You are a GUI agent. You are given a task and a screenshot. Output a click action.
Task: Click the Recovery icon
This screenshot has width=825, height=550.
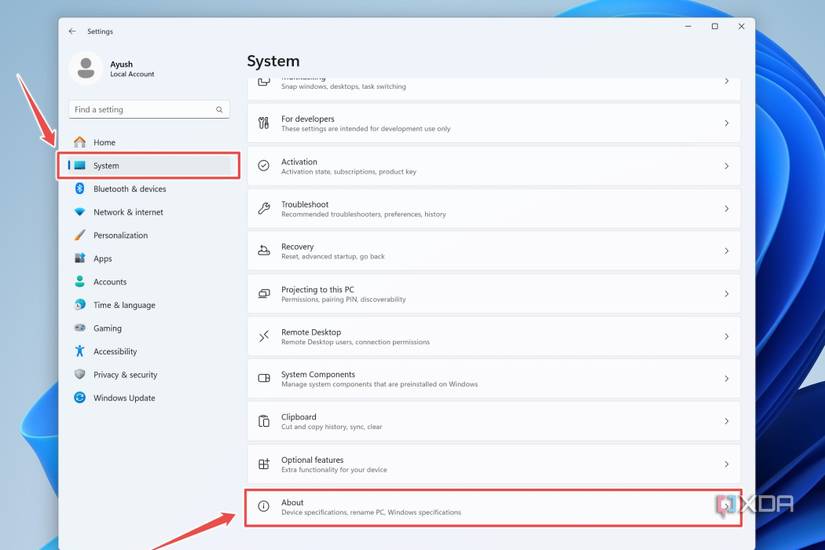[264, 251]
